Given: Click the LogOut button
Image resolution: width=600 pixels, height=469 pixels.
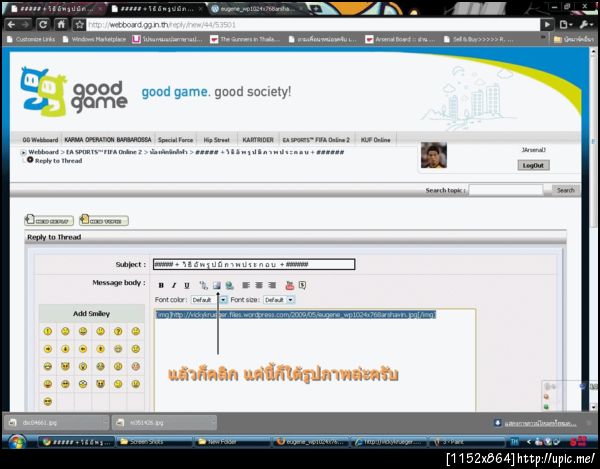Looking at the screenshot, I should (533, 166).
